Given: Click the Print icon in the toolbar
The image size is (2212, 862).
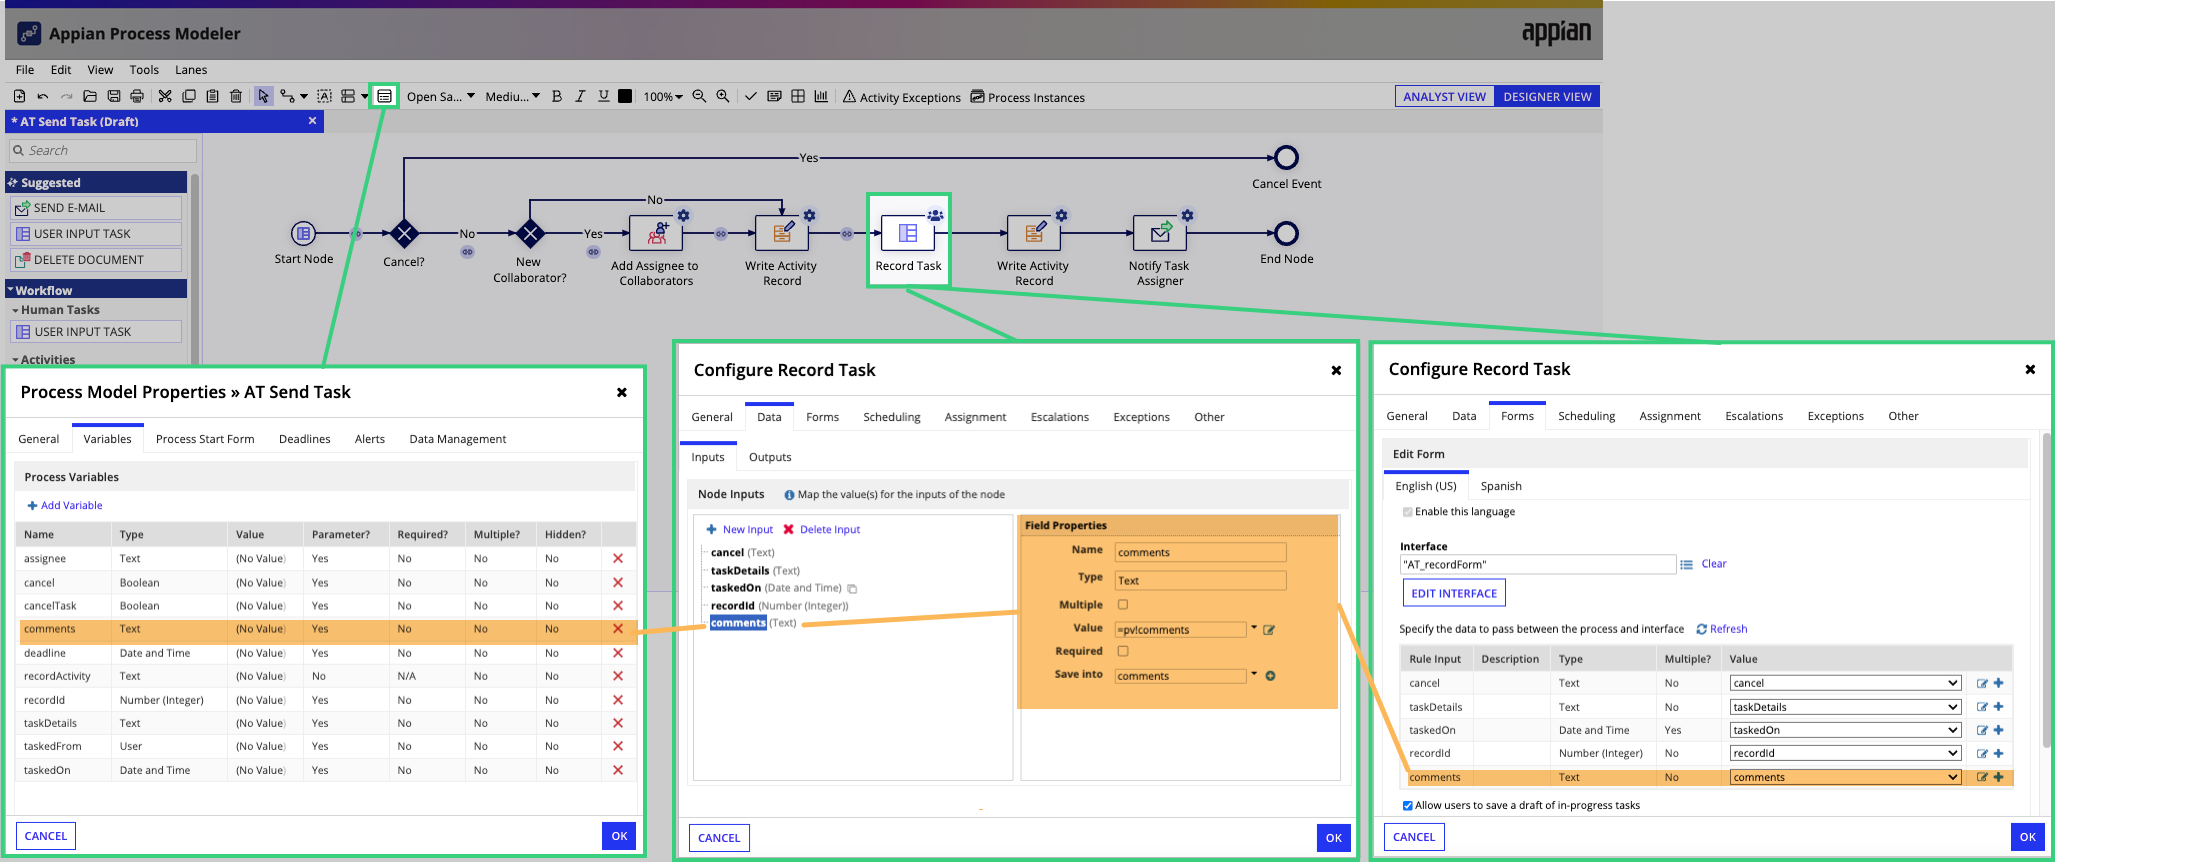Looking at the screenshot, I should click(137, 96).
